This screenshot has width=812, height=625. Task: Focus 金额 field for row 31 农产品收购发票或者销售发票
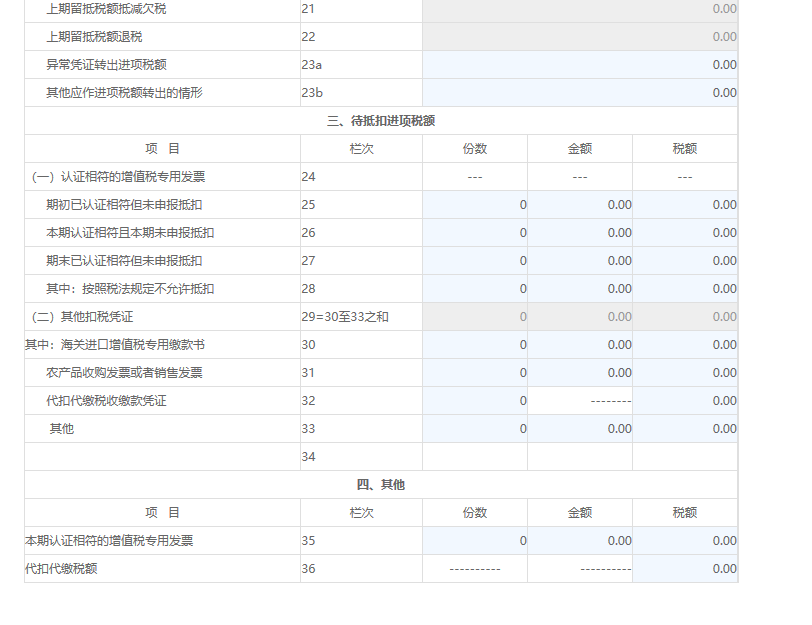coord(580,373)
